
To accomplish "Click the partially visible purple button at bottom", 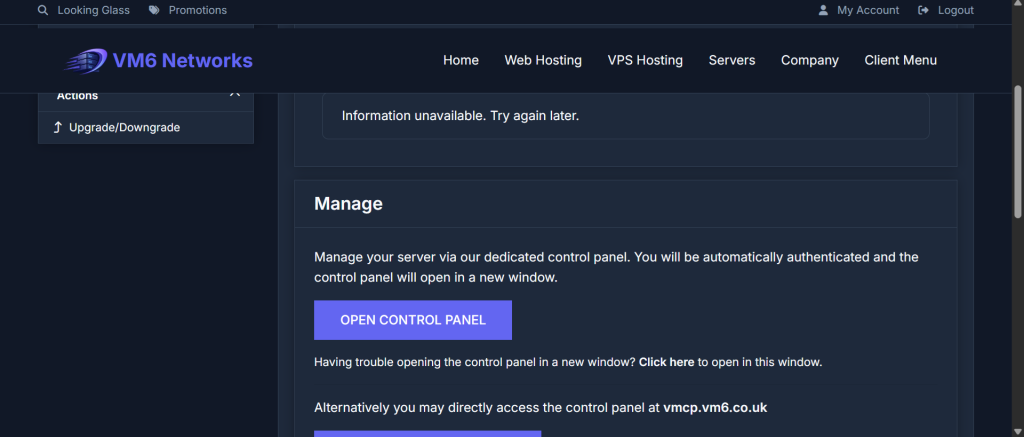I will (x=427, y=433).
